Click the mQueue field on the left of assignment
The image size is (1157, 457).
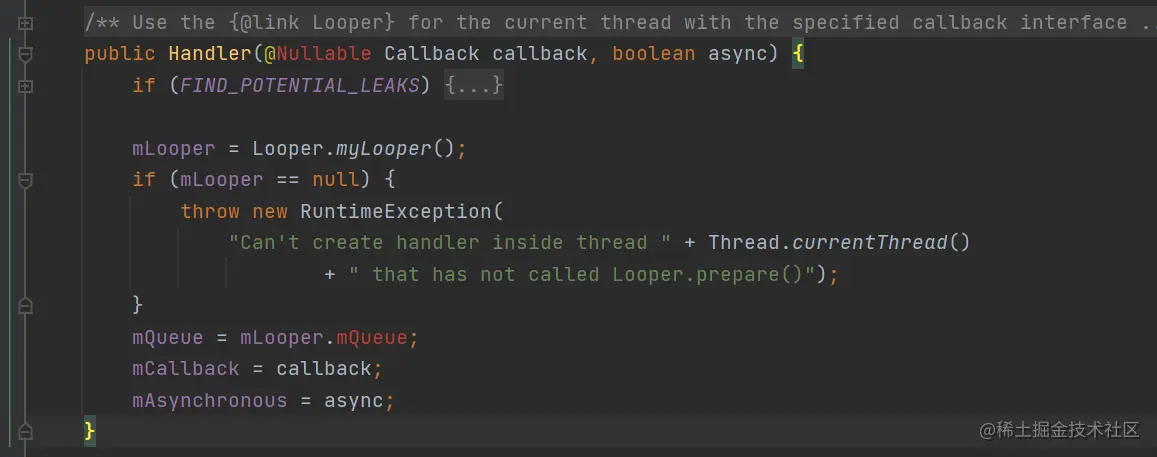[x=167, y=337]
